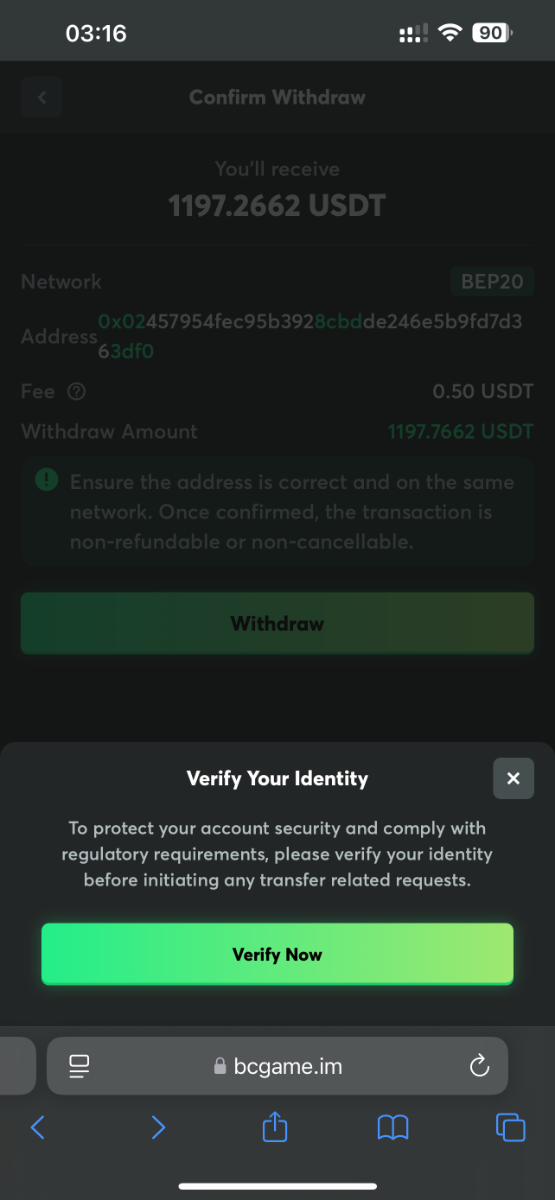The height and width of the screenshot is (1200, 555).
Task: Navigate forward with Safari's right arrow
Action: pos(157,1128)
